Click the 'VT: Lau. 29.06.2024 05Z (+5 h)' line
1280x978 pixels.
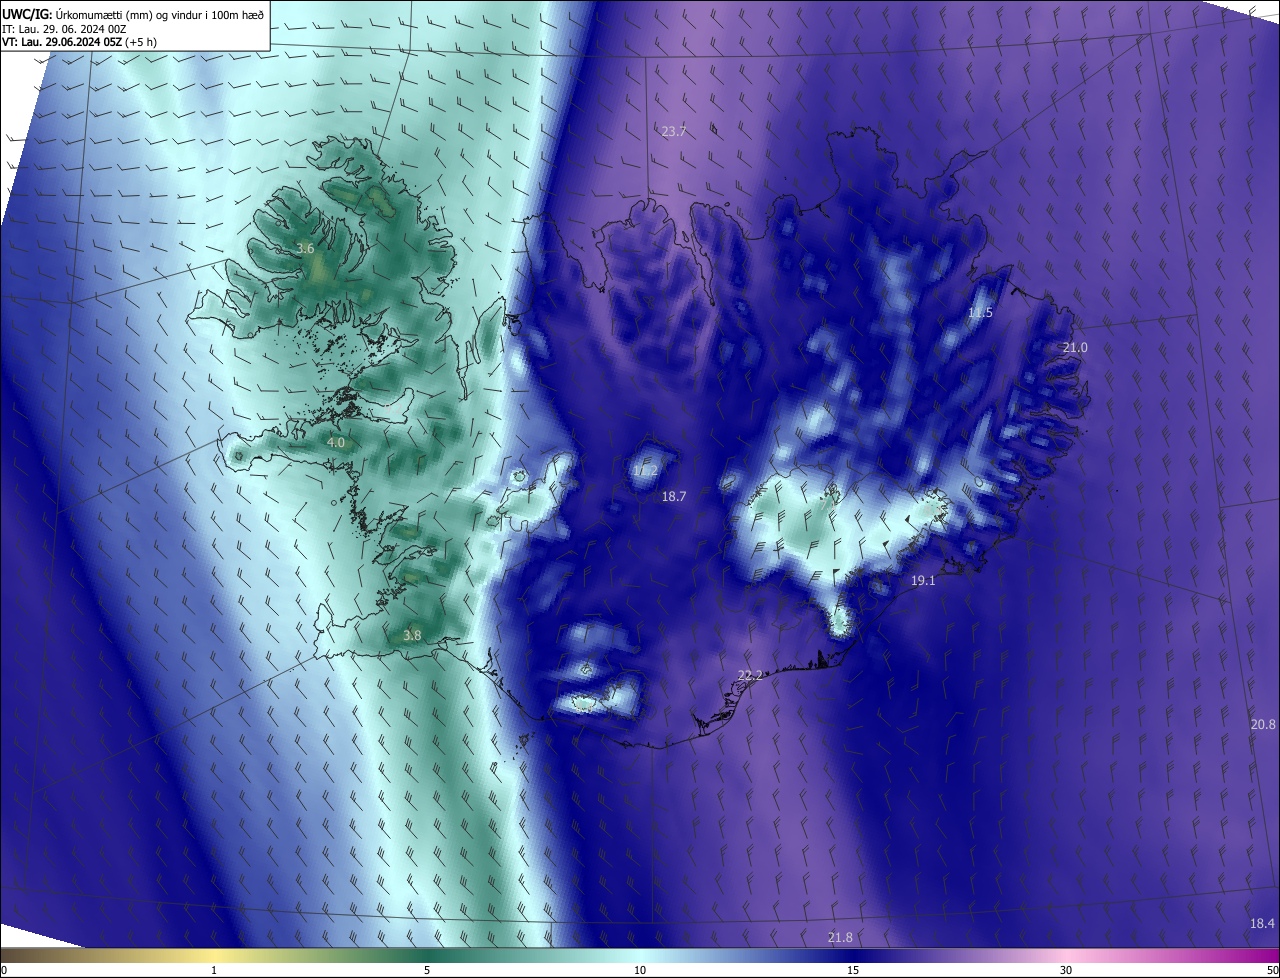click(79, 42)
